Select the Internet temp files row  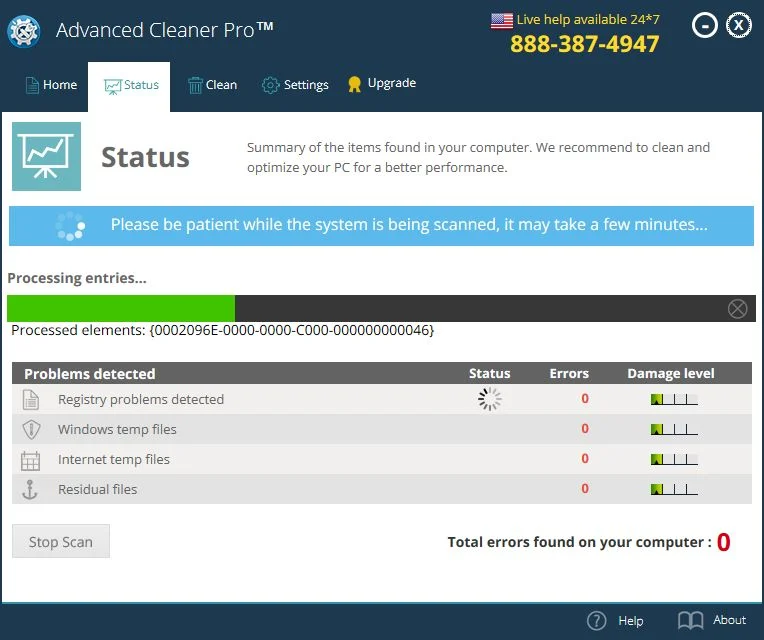pos(382,459)
